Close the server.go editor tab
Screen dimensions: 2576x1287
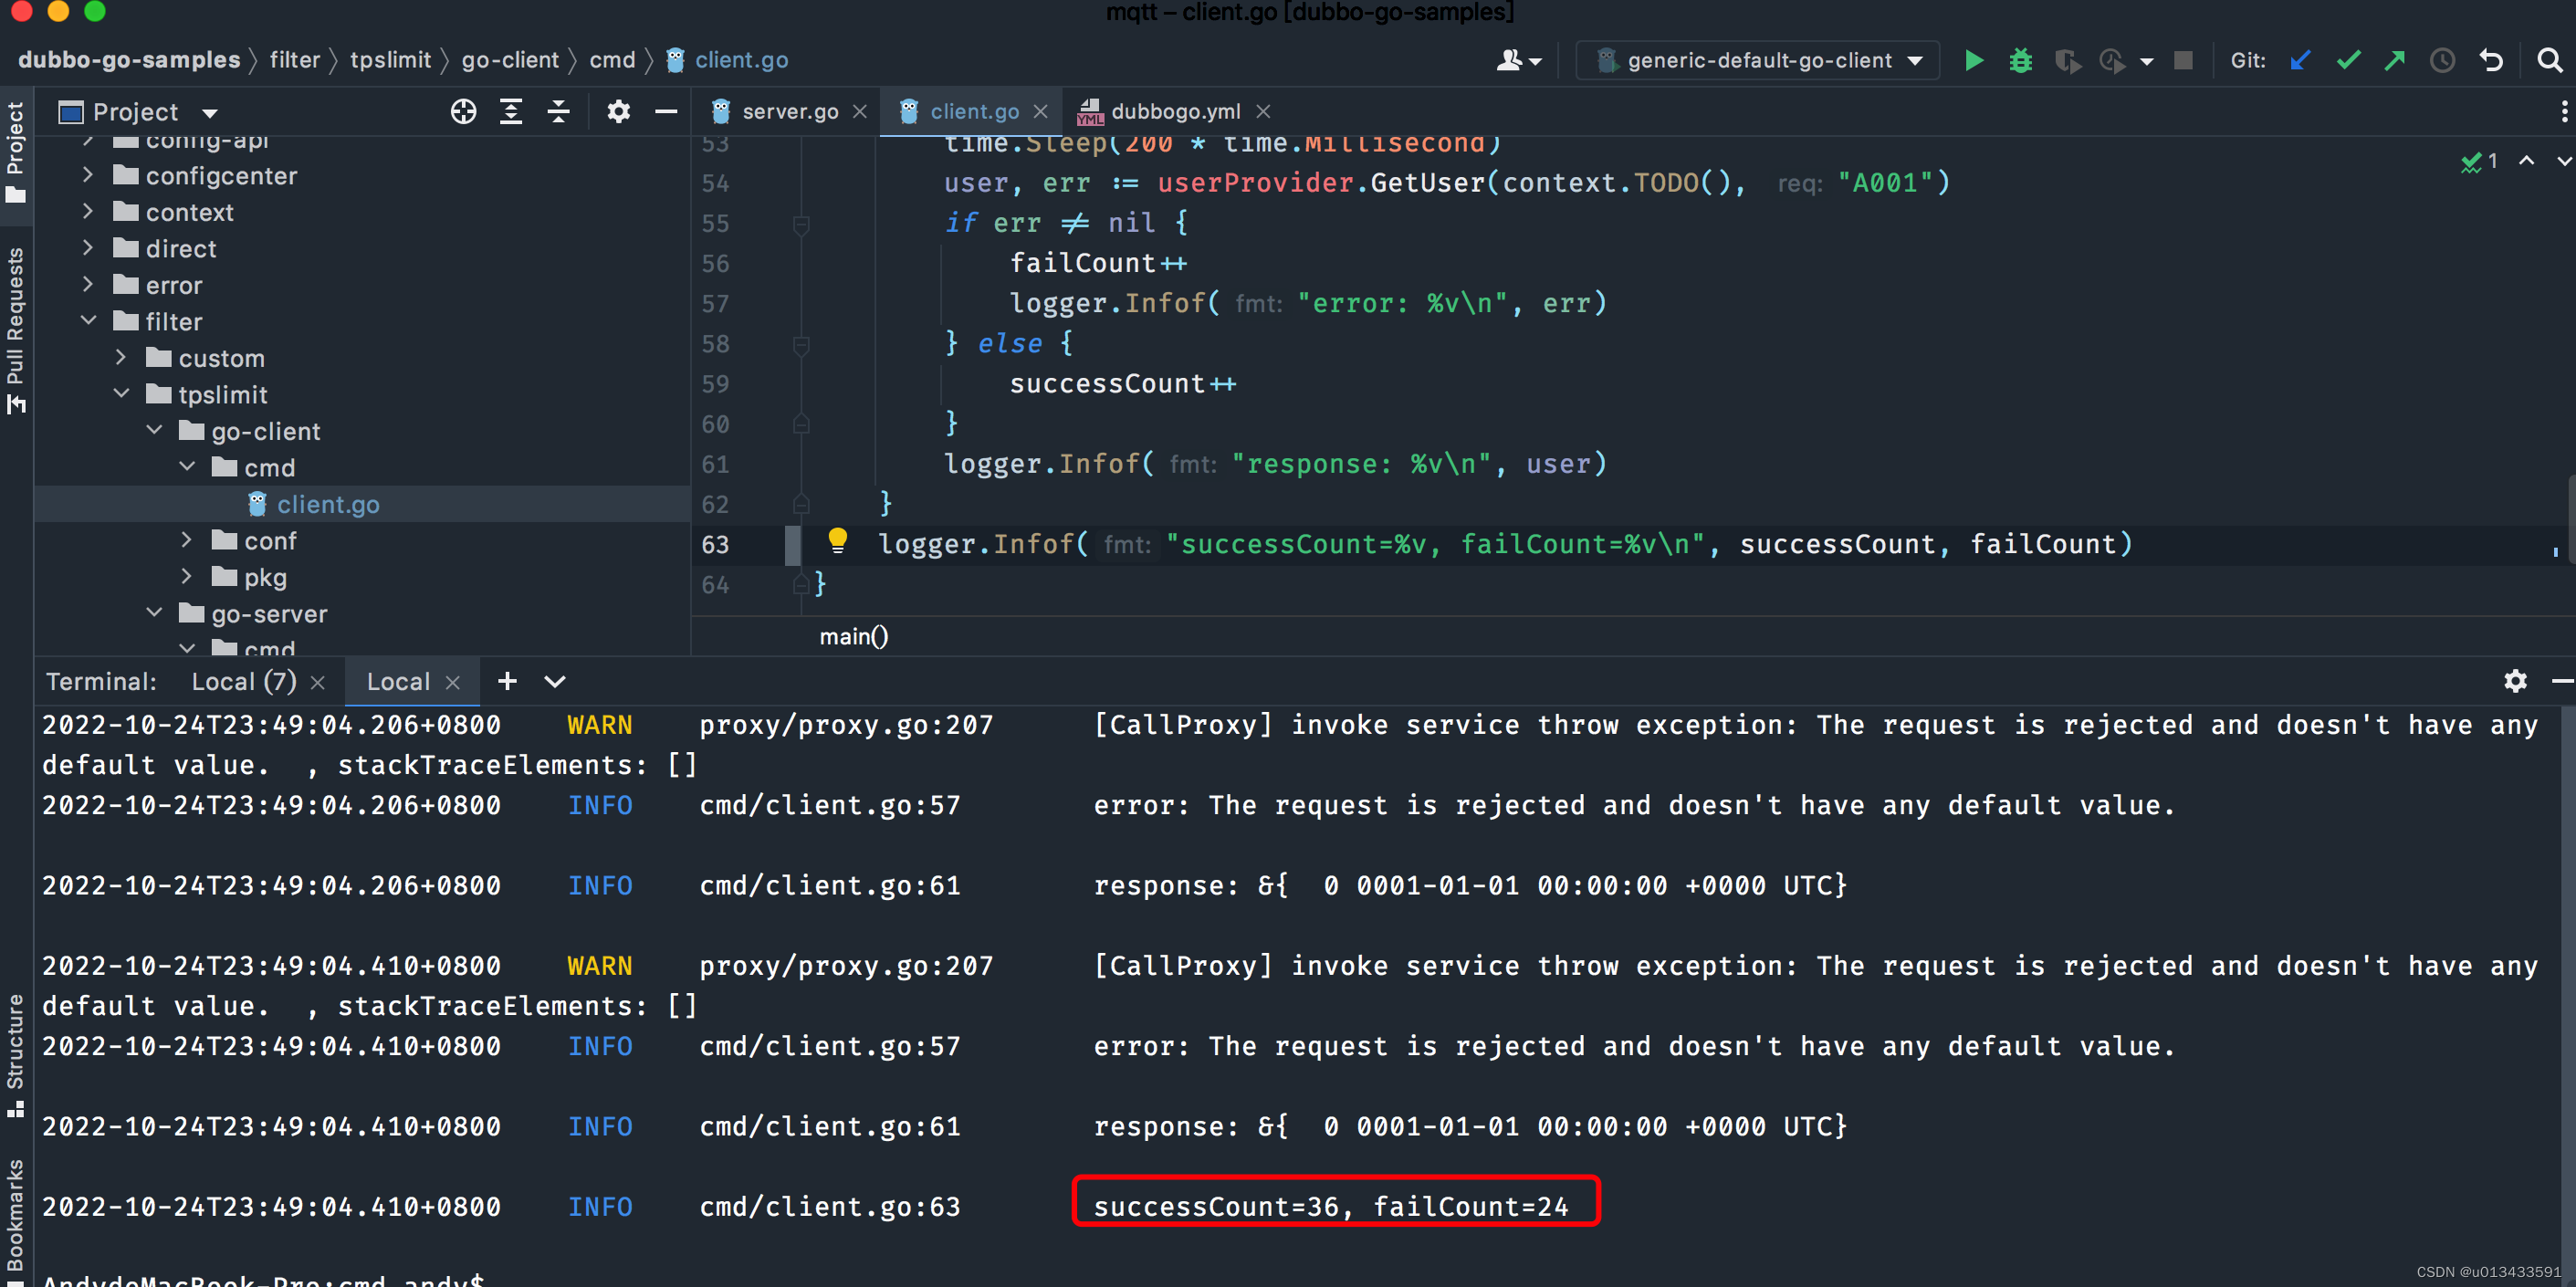click(x=859, y=111)
